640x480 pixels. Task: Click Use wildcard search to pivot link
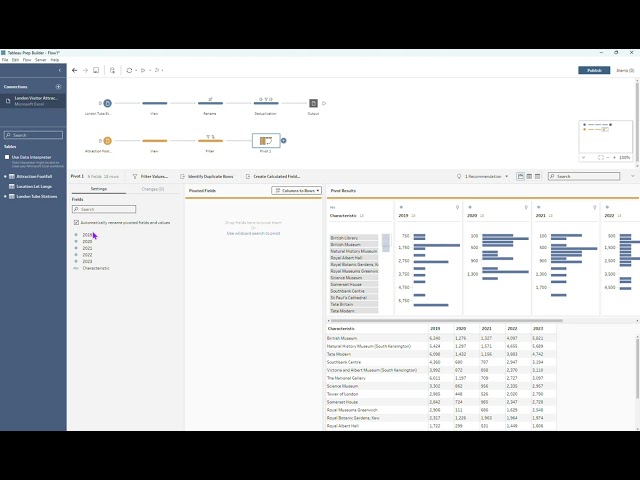tap(253, 233)
